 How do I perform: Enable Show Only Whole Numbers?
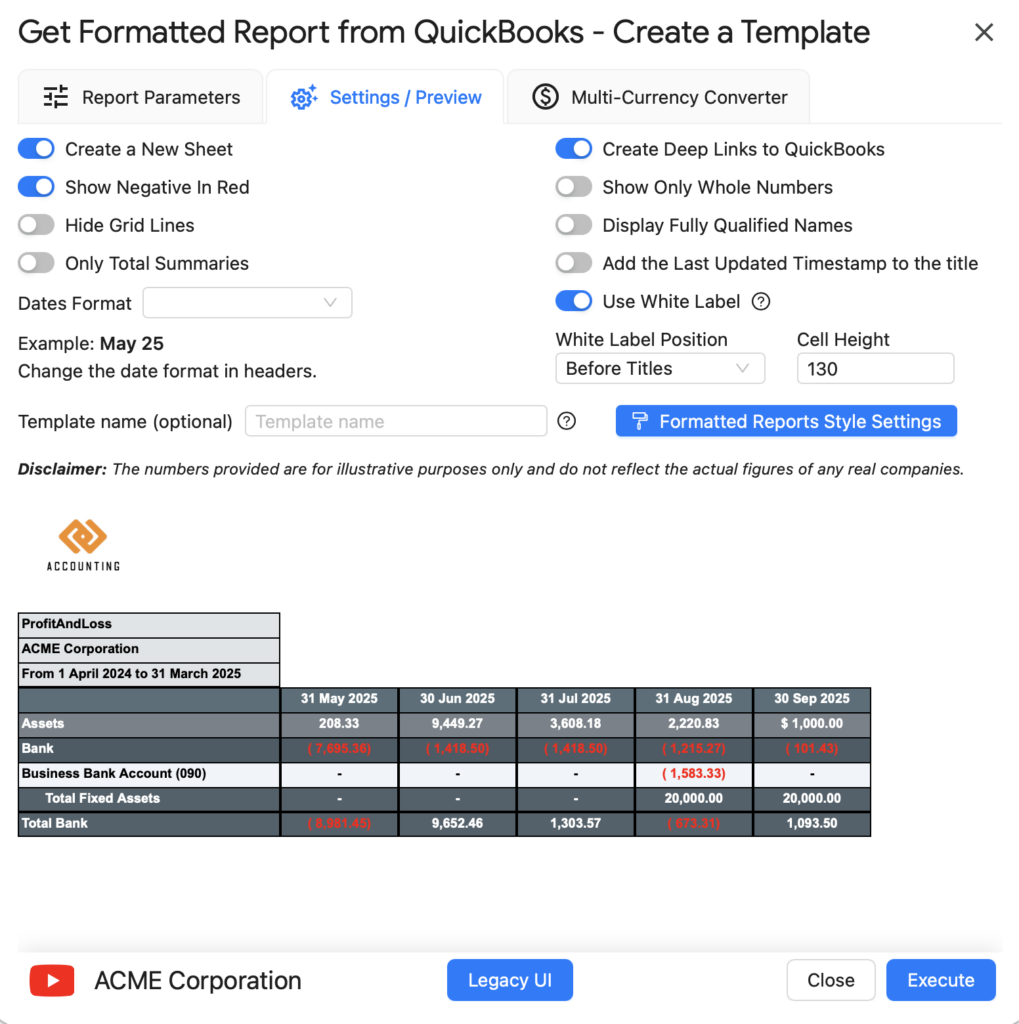(574, 187)
